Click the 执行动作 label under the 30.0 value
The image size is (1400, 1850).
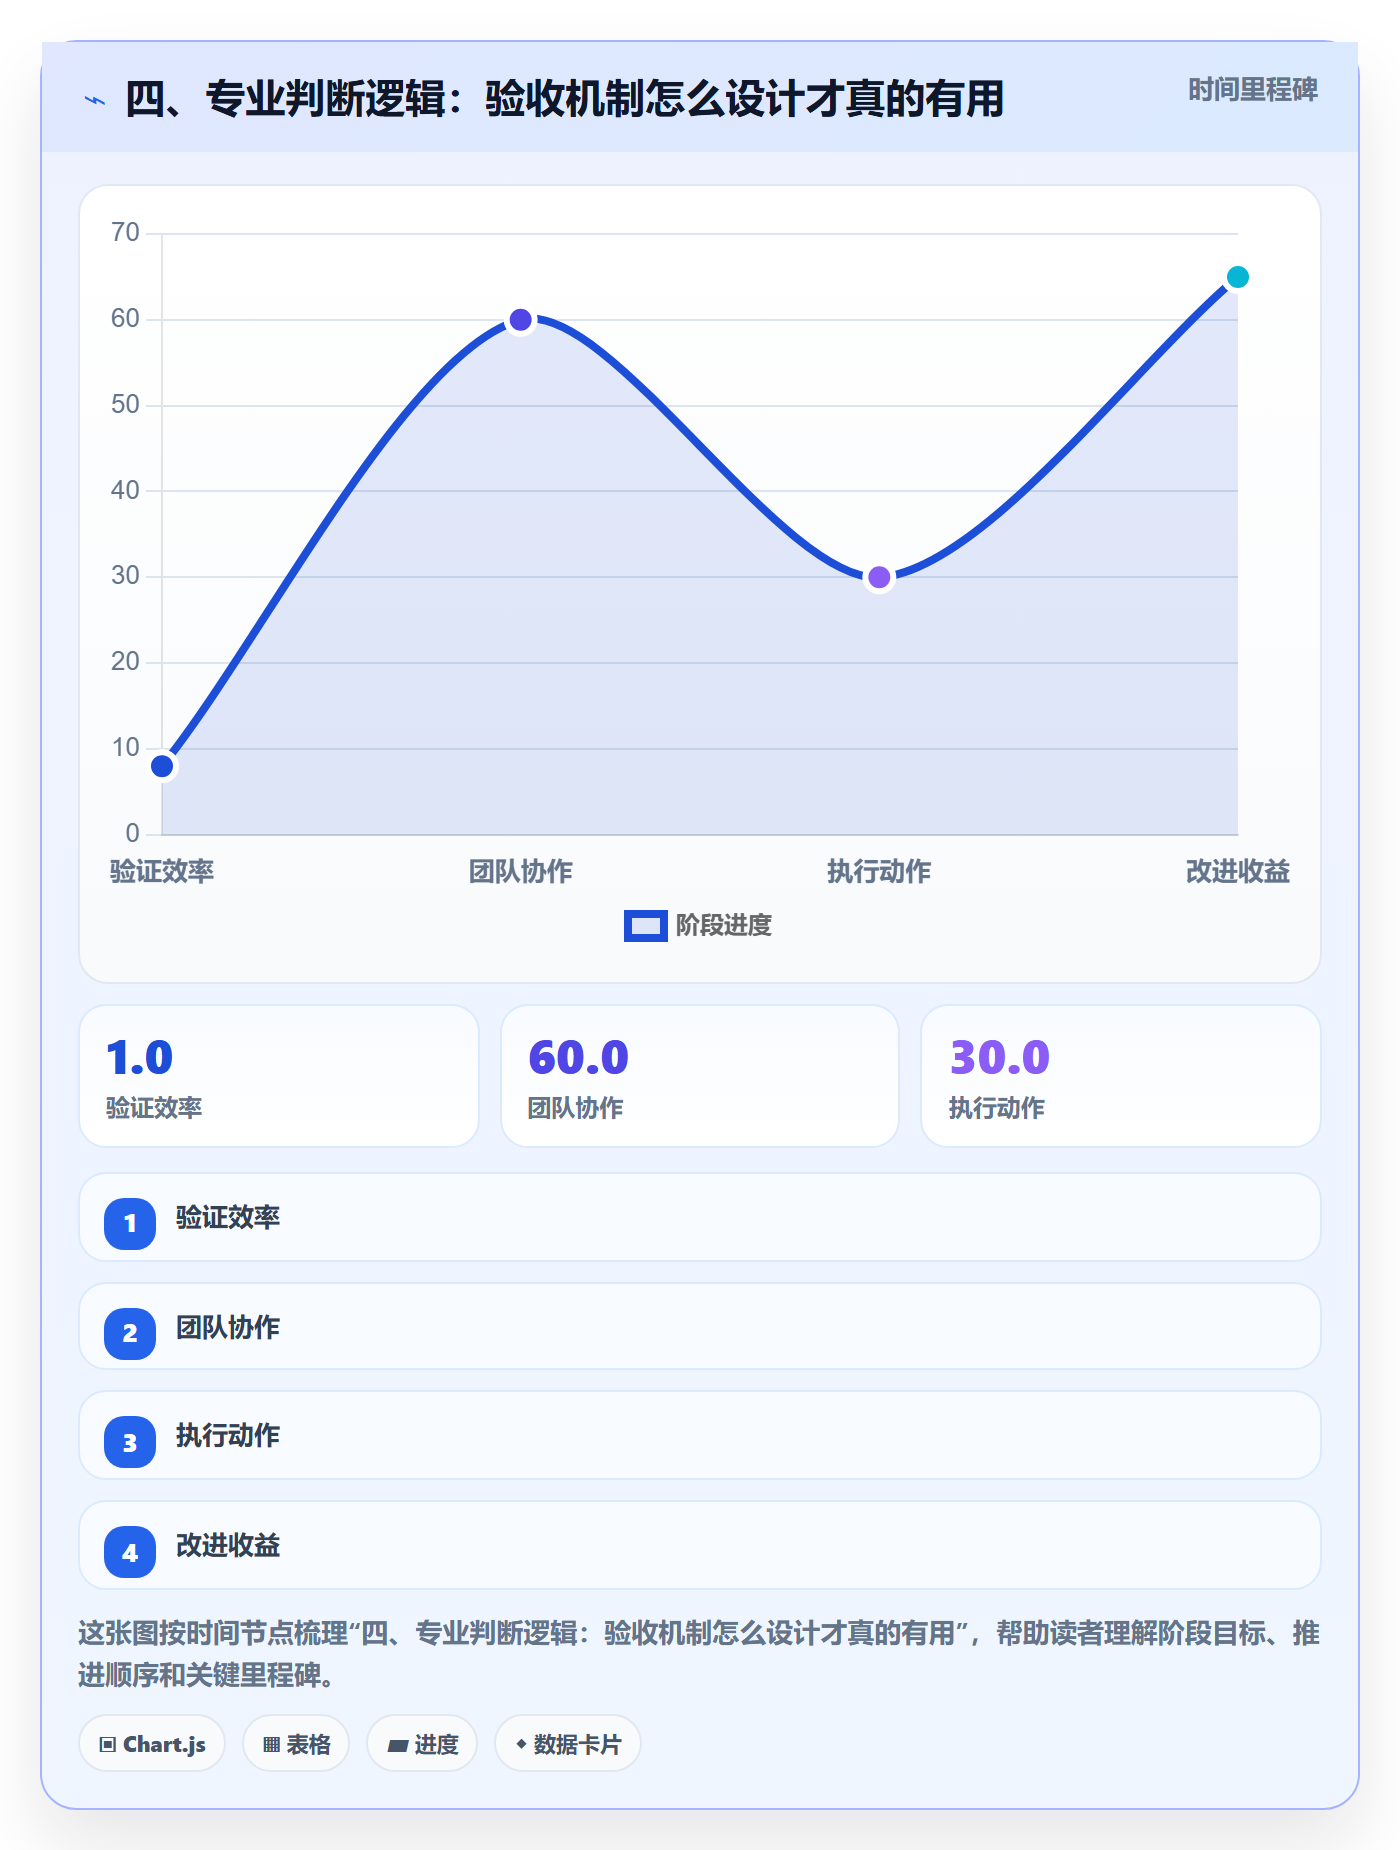coord(997,1108)
